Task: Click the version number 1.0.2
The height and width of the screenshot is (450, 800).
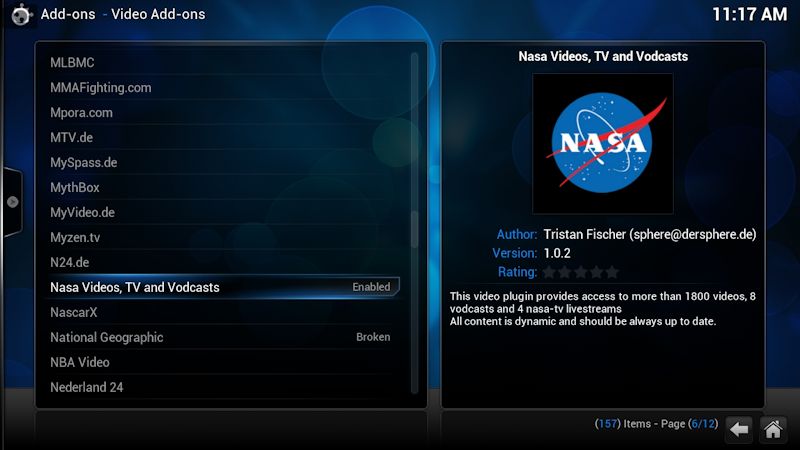Action: point(557,254)
